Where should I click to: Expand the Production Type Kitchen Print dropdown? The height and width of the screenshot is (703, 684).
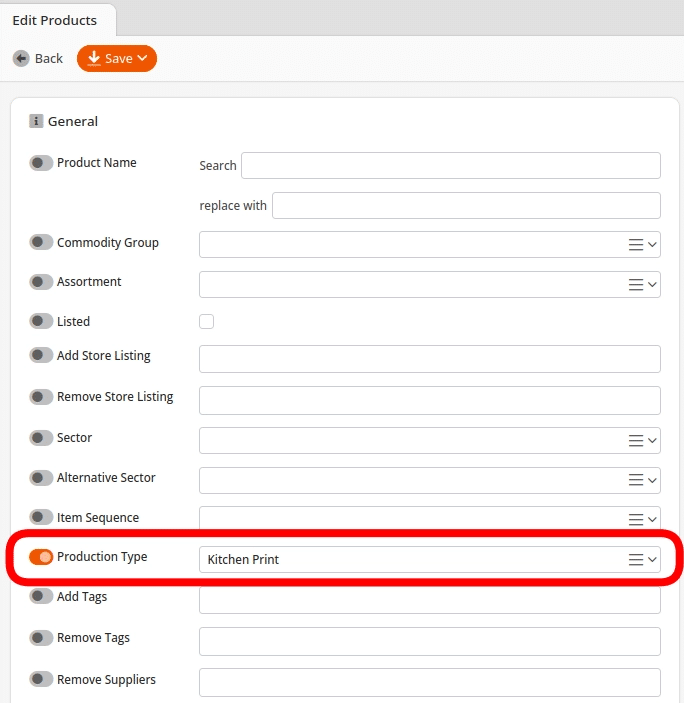(x=410, y=559)
